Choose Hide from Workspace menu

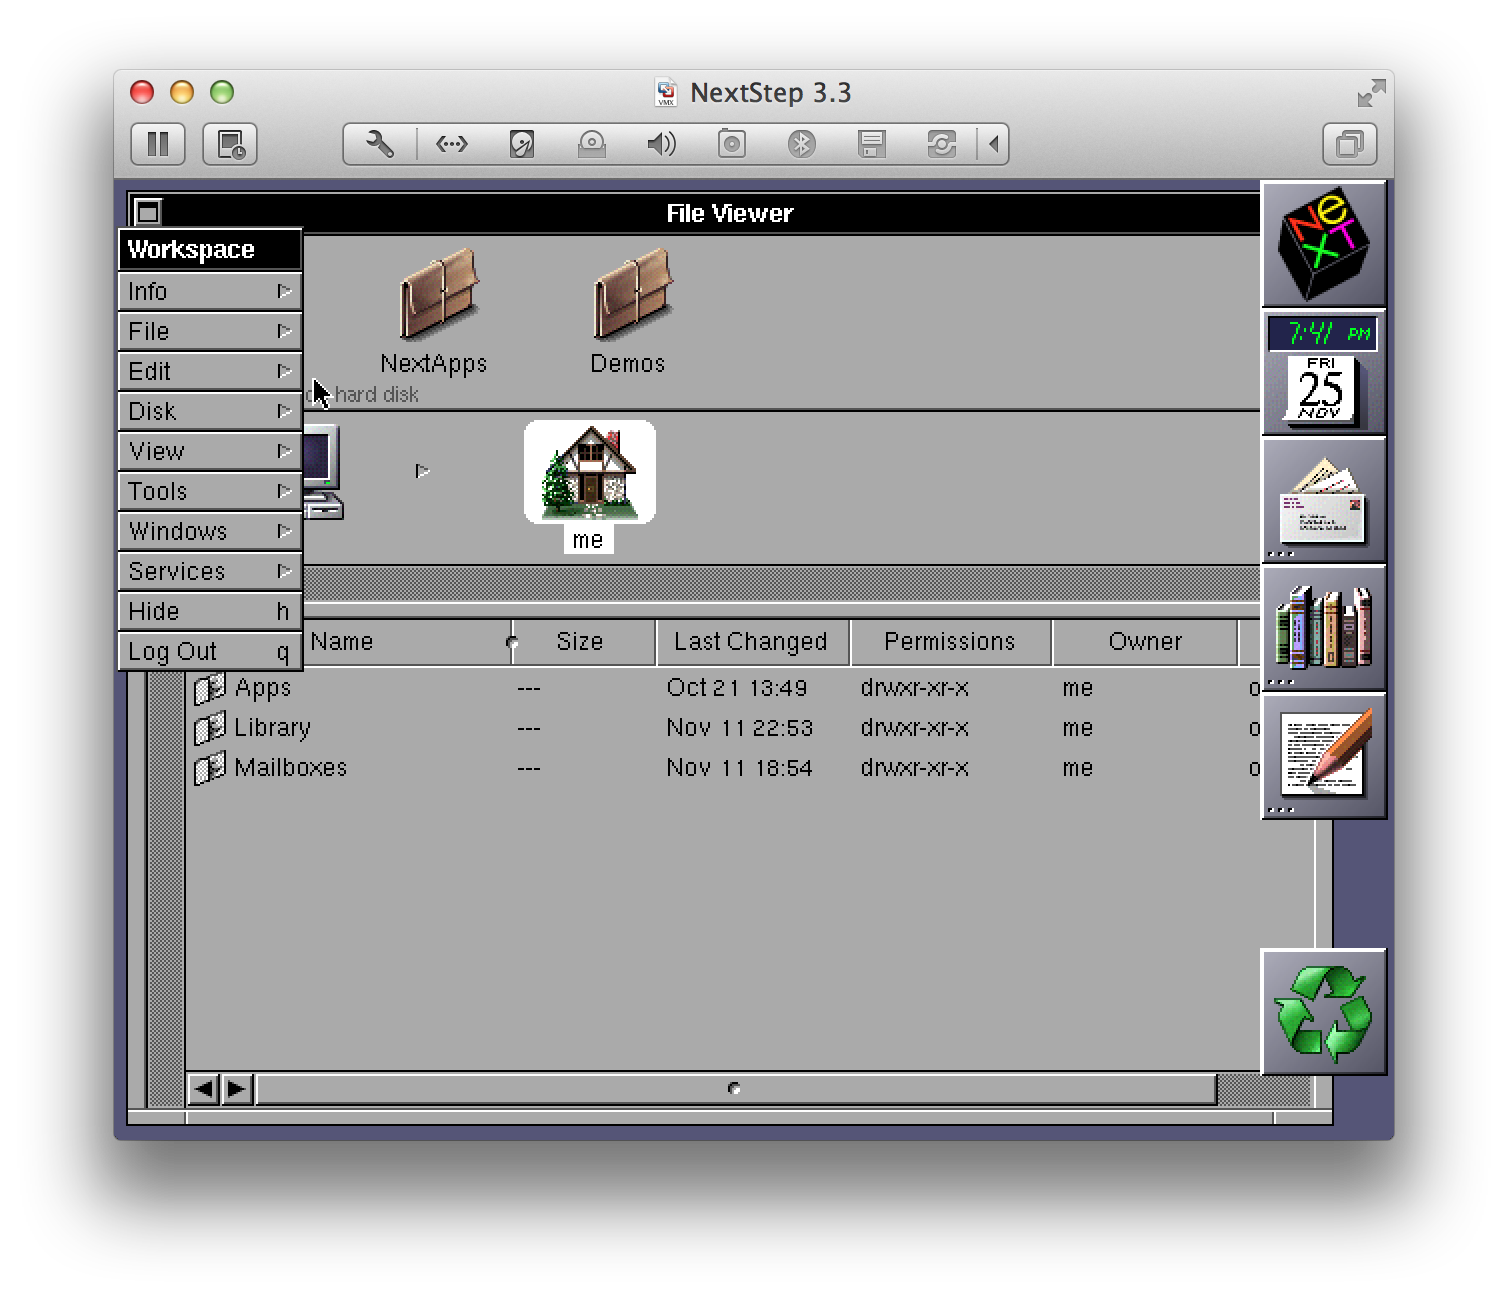coord(210,611)
